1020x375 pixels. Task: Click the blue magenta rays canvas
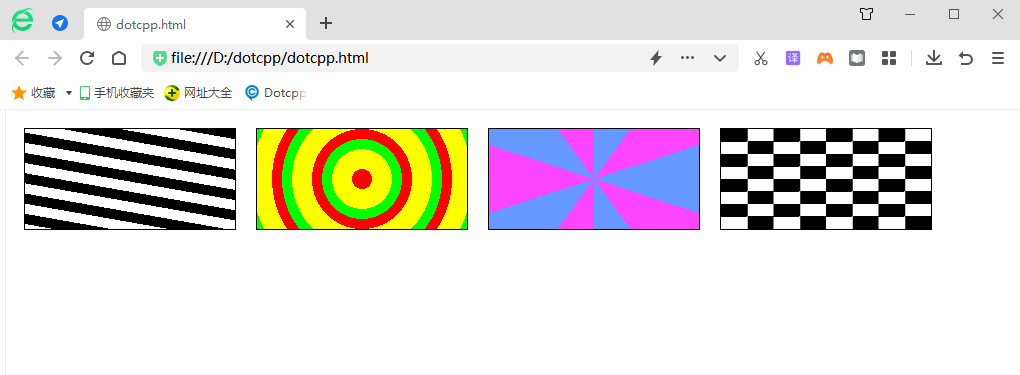(594, 179)
